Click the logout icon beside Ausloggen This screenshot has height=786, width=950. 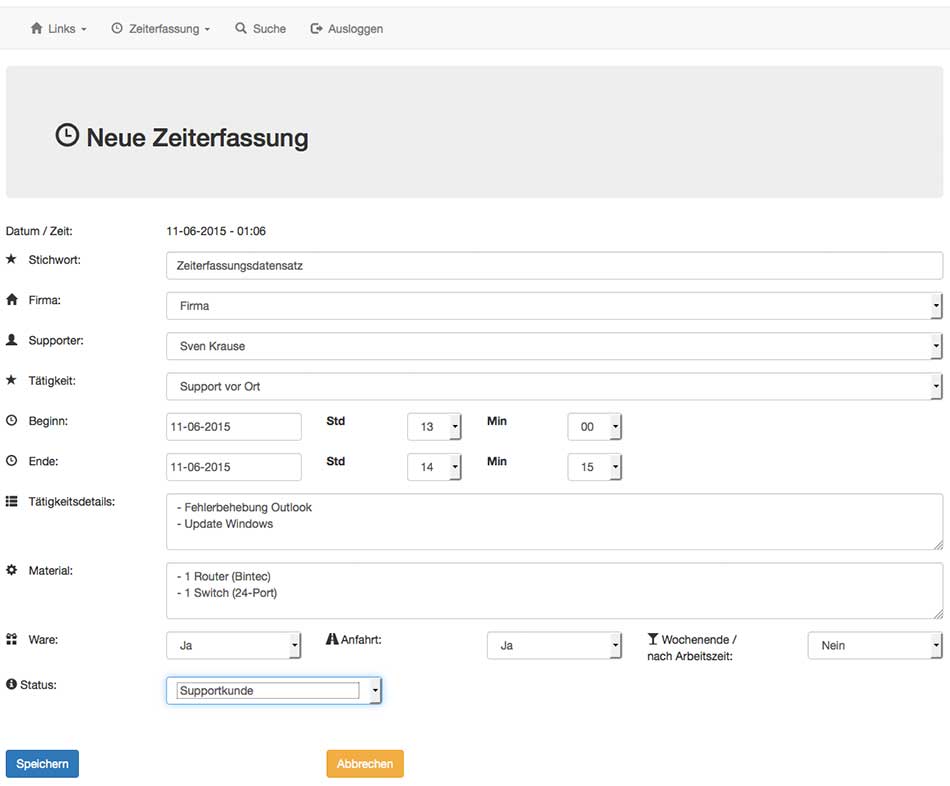(x=316, y=28)
